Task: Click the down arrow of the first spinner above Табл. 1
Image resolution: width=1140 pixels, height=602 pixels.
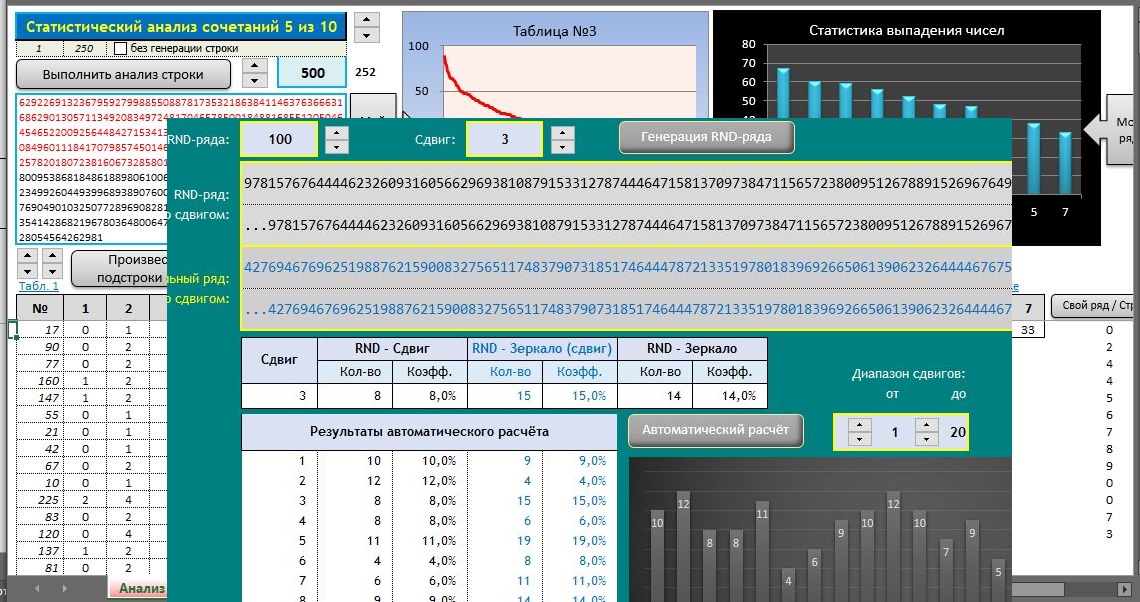Action: (28, 270)
